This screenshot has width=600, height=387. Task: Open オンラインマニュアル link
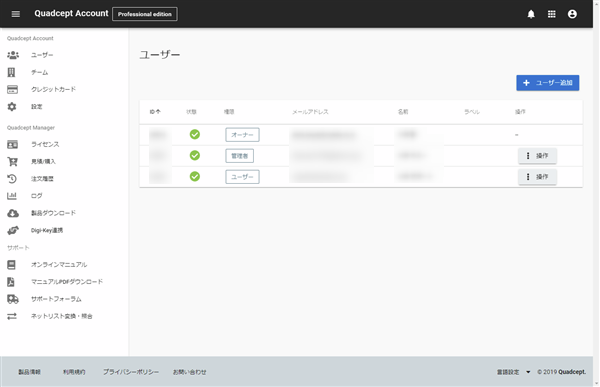click(59, 265)
